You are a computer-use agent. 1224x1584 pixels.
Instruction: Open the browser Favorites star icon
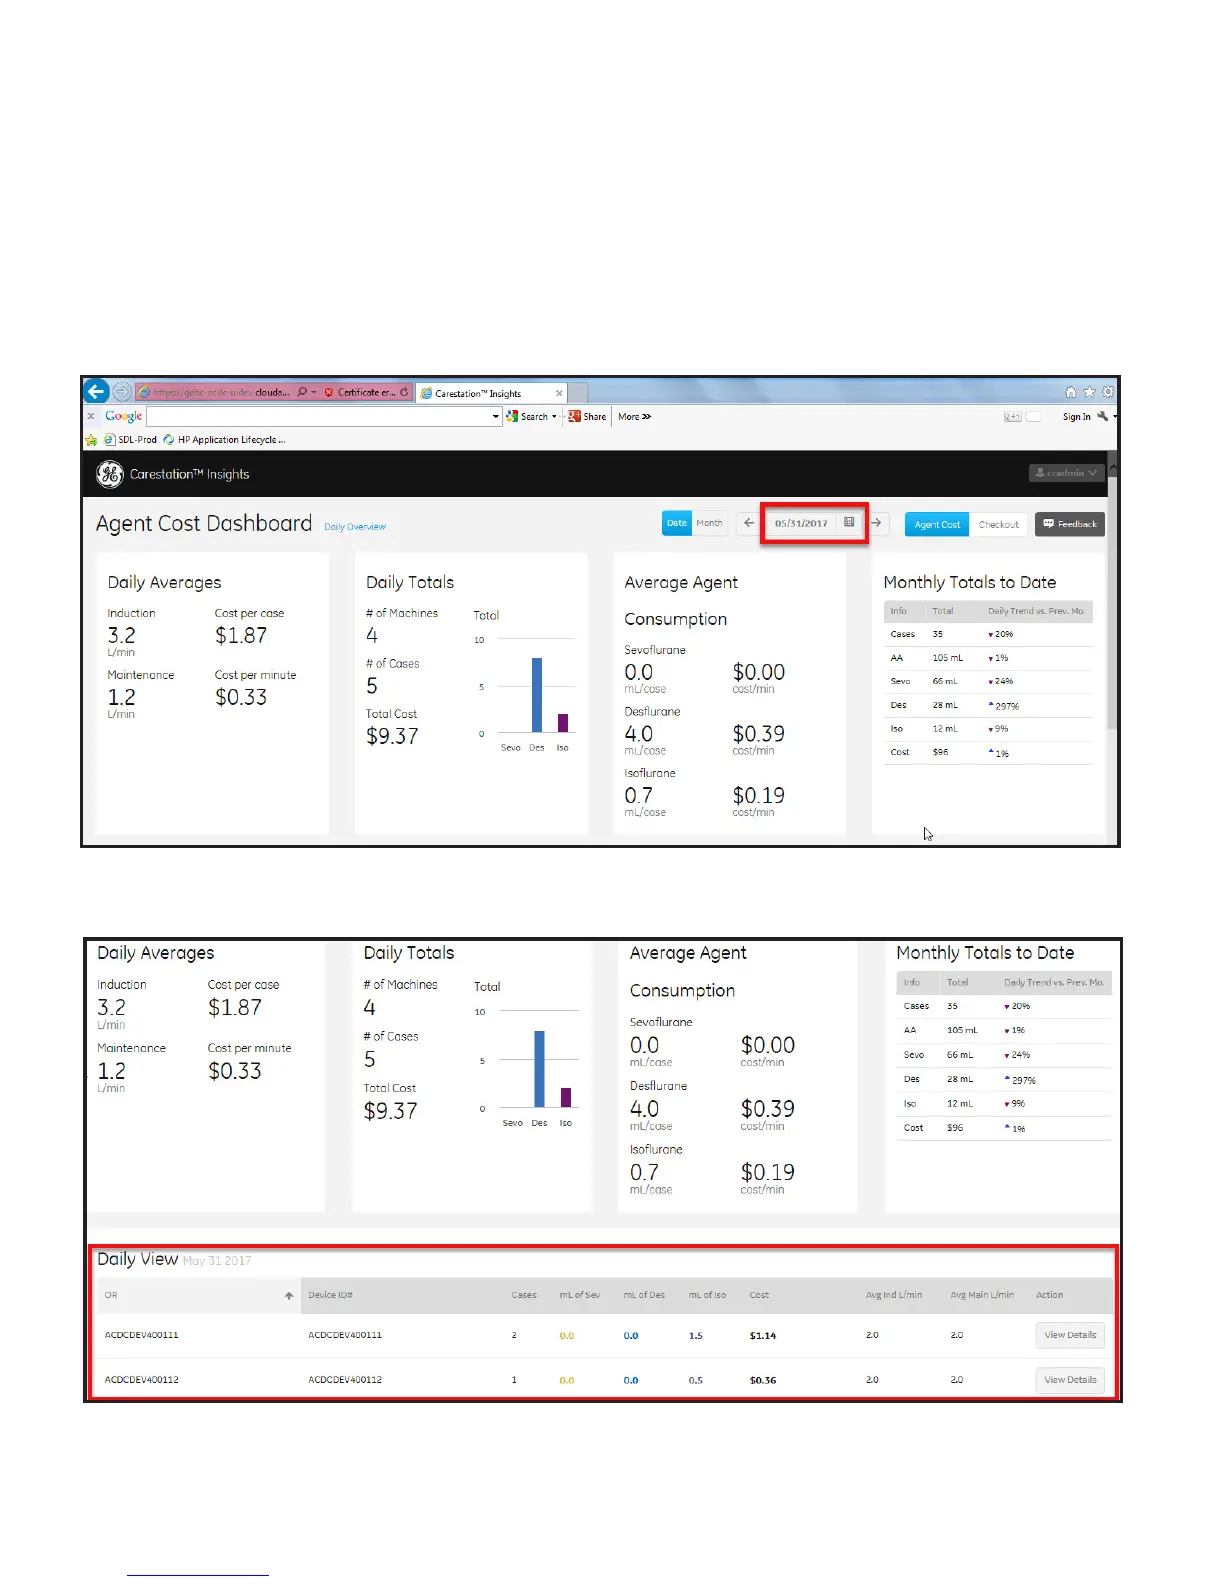pyautogui.click(x=1090, y=392)
